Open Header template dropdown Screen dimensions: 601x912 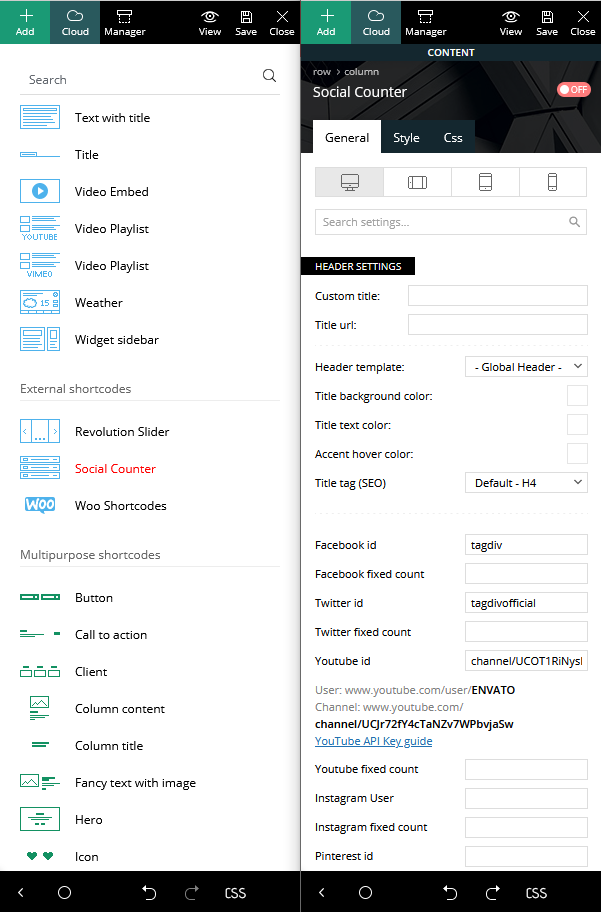[x=526, y=367]
